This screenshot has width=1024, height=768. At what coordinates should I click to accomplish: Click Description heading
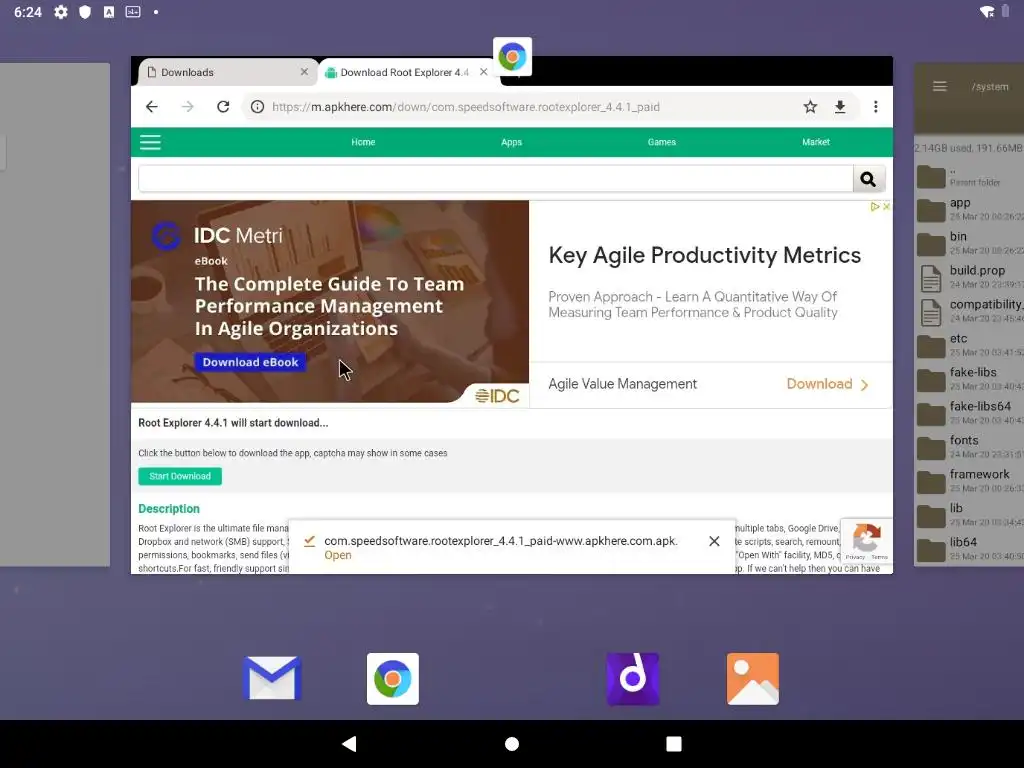coord(168,509)
